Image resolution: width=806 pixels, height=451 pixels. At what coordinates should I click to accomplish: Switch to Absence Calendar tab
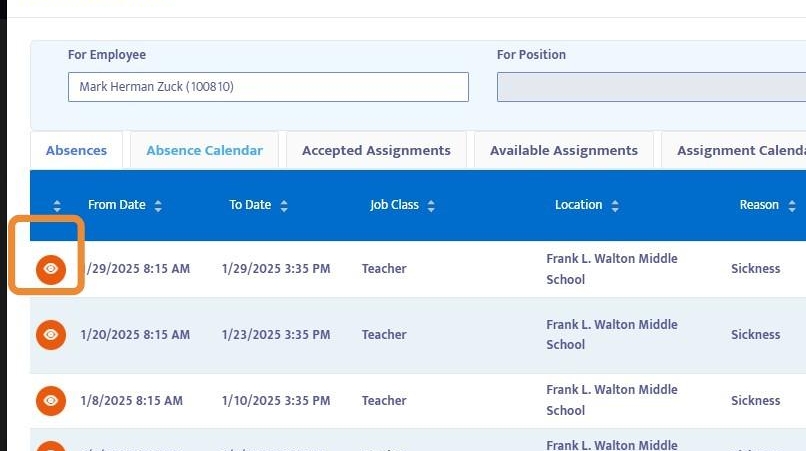205,150
